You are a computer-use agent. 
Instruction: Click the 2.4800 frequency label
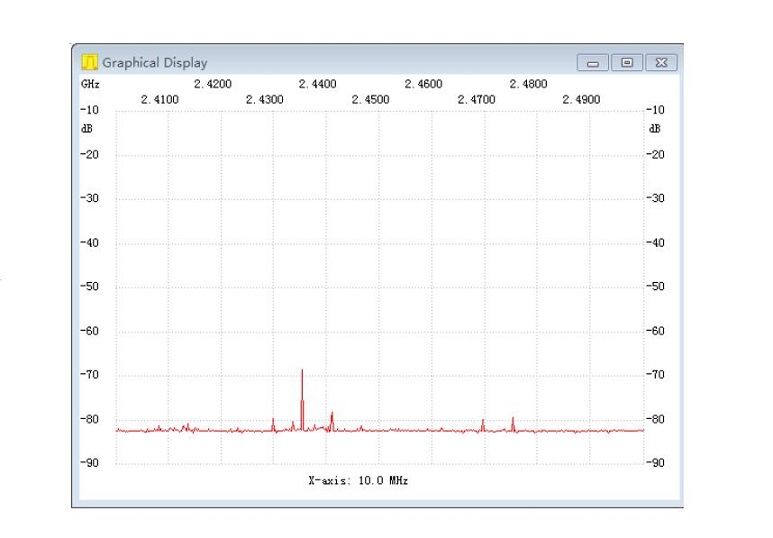tap(528, 84)
